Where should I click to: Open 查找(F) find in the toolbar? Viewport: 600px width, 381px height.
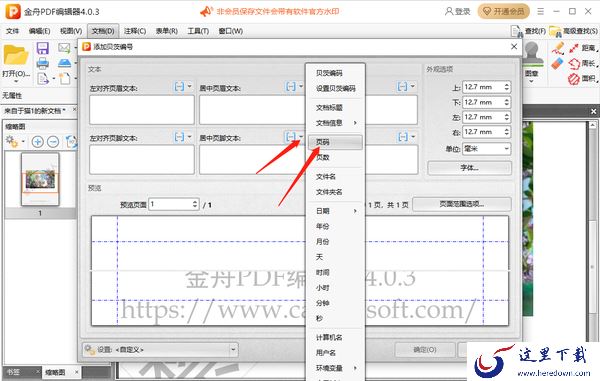pos(528,31)
